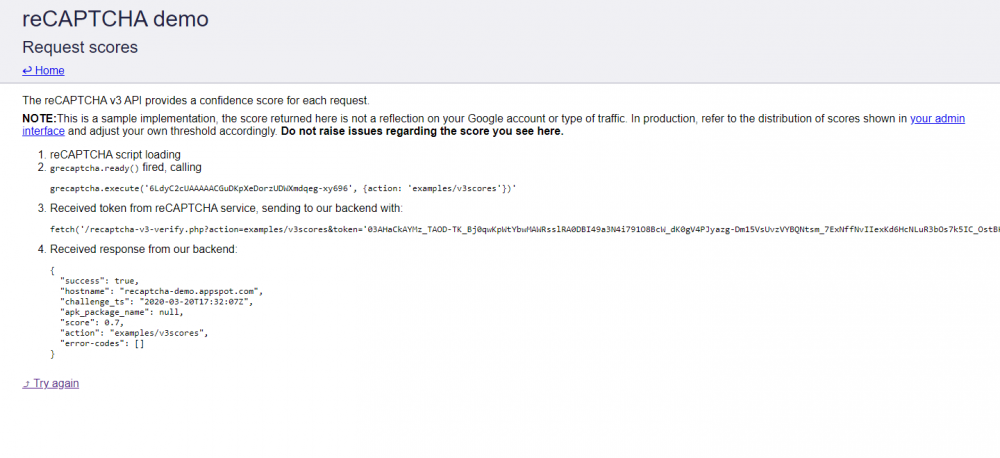Screen dimensions: 1000x458
Task: Click the bold 'NOTE:' label
Action: (40, 119)
